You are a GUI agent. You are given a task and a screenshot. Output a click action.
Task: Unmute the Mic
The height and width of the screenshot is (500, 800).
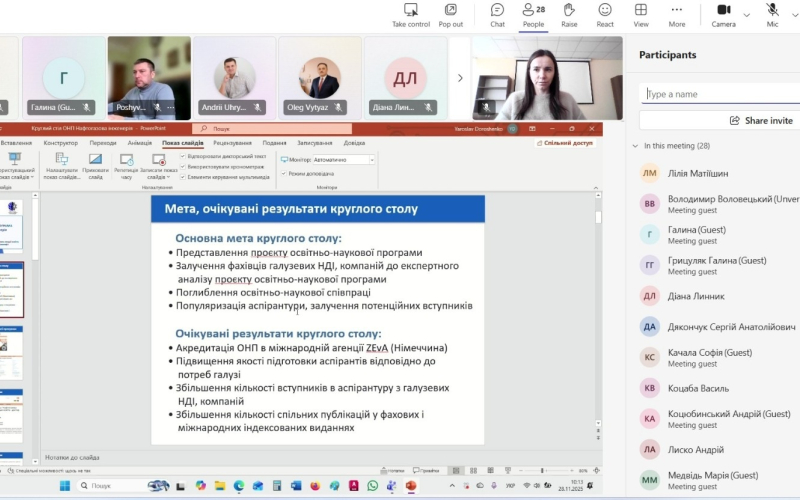tap(772, 14)
